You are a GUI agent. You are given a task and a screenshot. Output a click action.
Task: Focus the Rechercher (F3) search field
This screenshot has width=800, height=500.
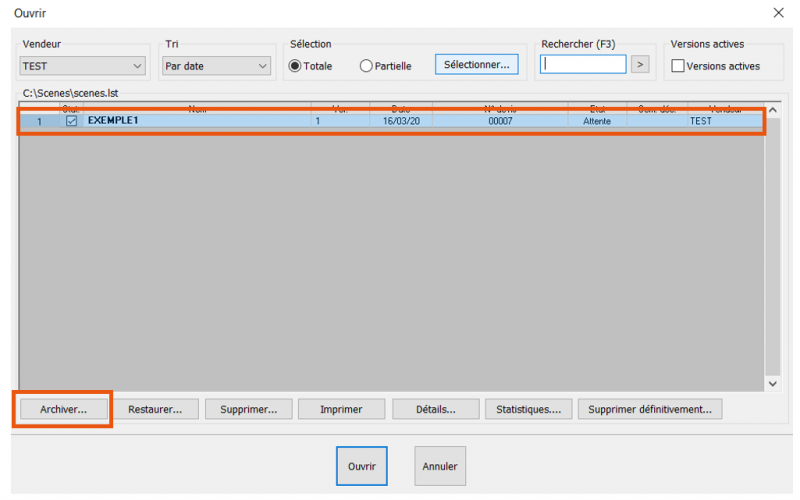pos(583,64)
